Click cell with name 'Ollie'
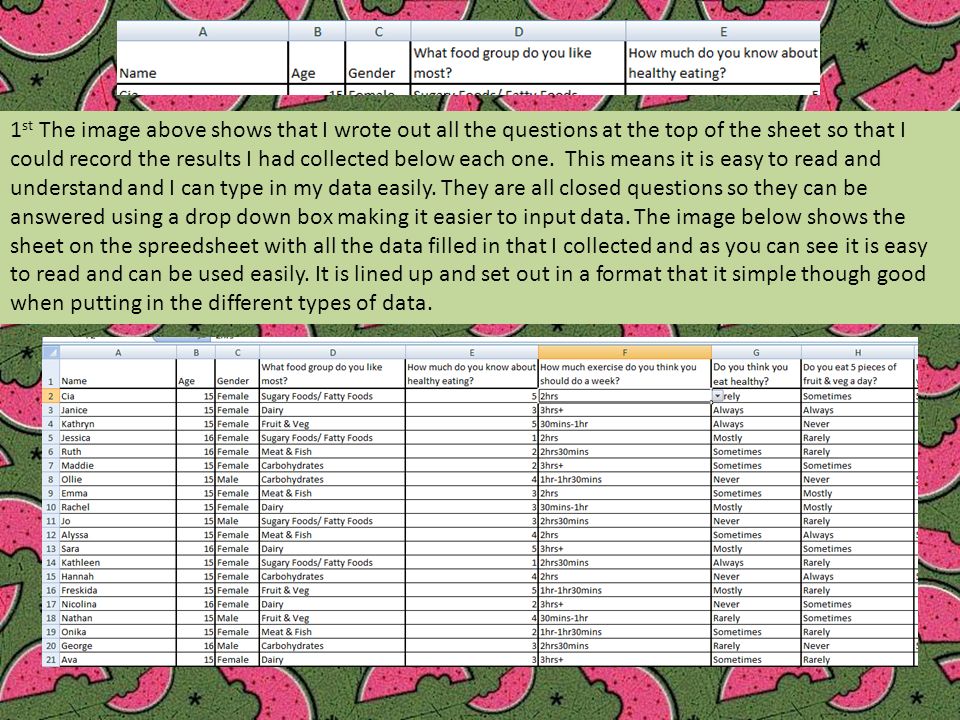Image resolution: width=960 pixels, height=720 pixels. tap(118, 479)
